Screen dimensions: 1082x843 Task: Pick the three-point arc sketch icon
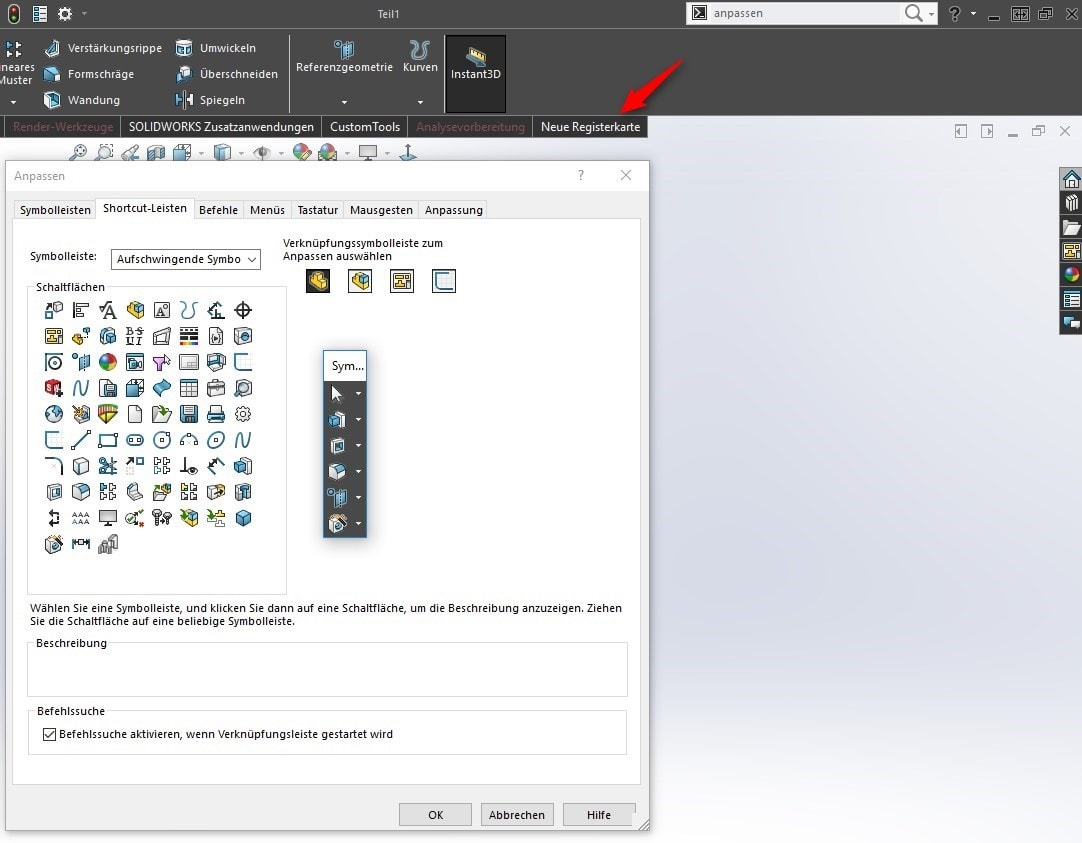point(188,440)
